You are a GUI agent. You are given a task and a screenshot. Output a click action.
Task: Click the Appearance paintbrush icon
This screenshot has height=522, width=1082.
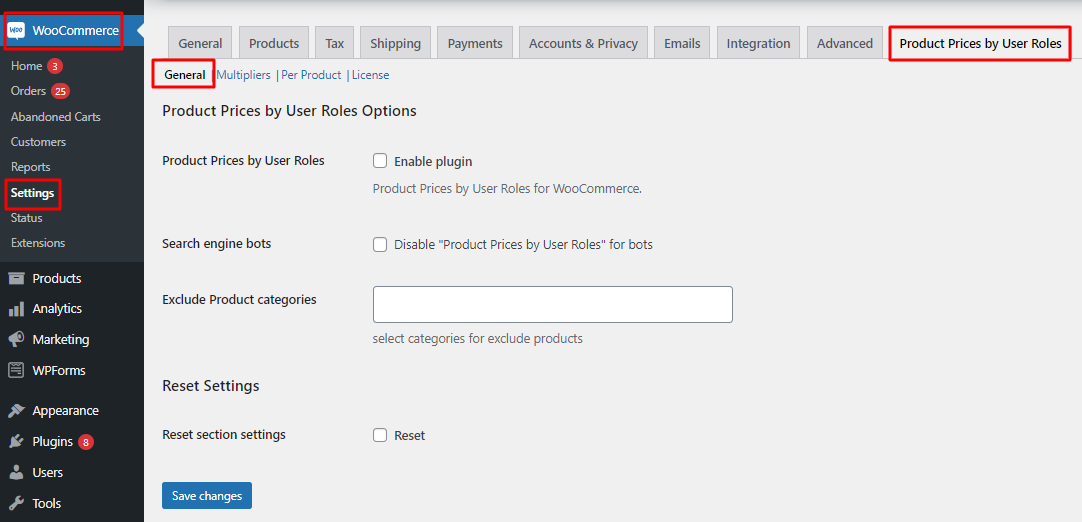16,411
